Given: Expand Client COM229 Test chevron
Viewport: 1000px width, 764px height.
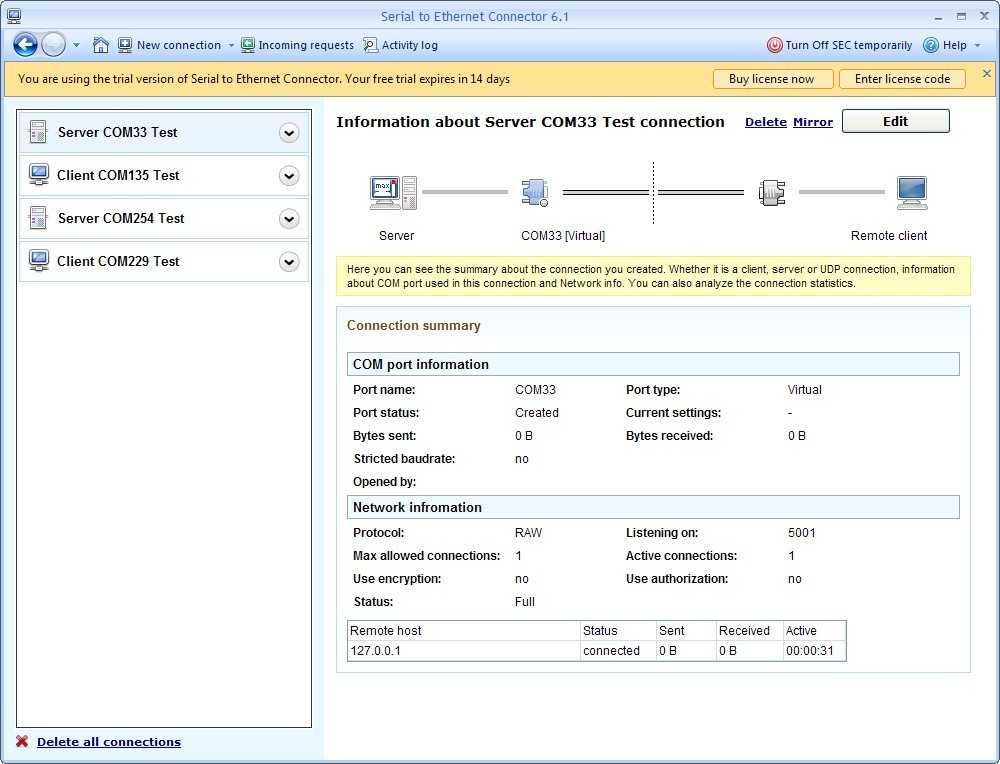Looking at the screenshot, I should (x=289, y=261).
